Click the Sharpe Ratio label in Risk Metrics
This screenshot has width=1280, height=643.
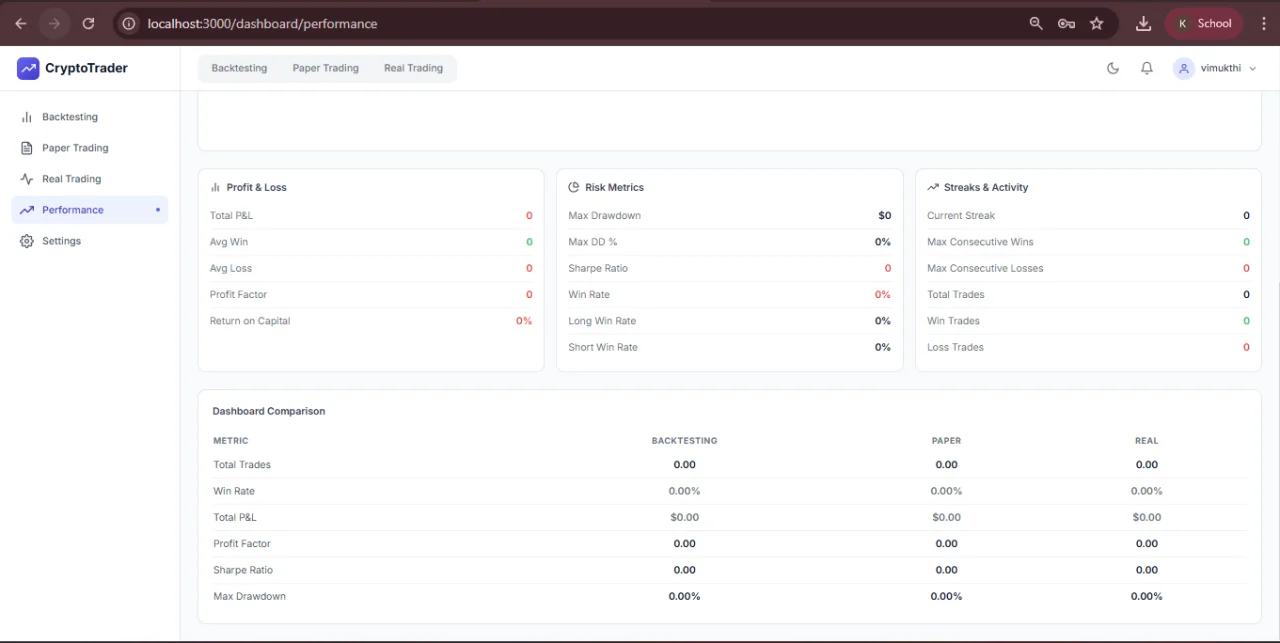tap(598, 268)
